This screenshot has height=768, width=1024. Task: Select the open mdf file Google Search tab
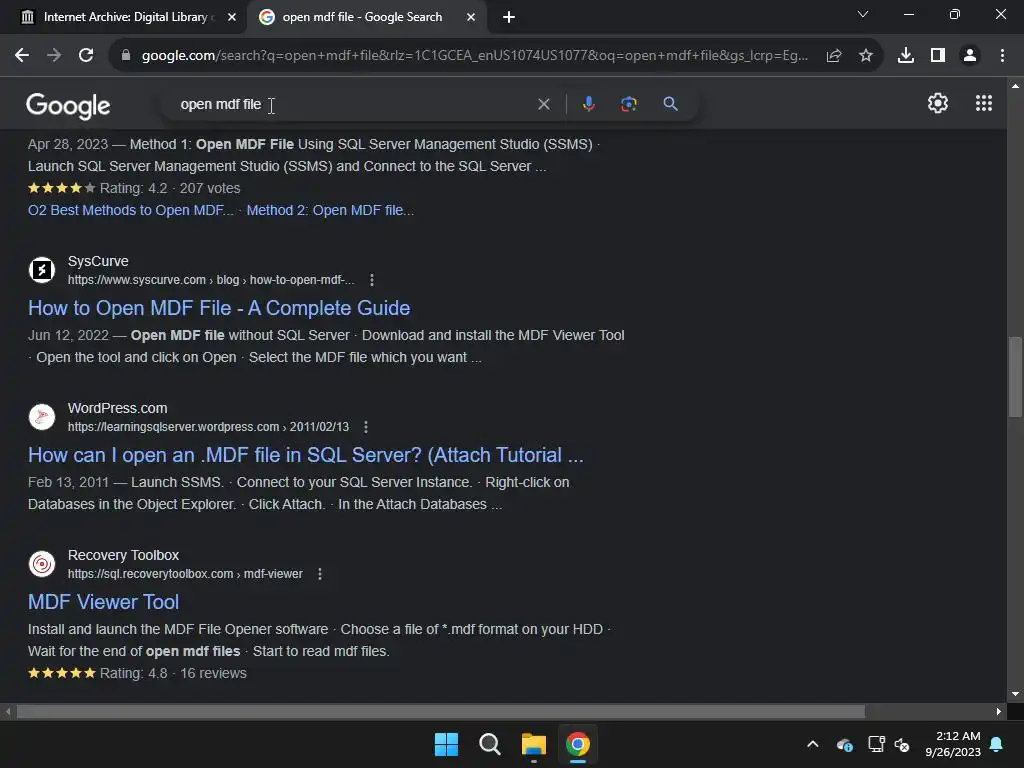[x=362, y=17]
